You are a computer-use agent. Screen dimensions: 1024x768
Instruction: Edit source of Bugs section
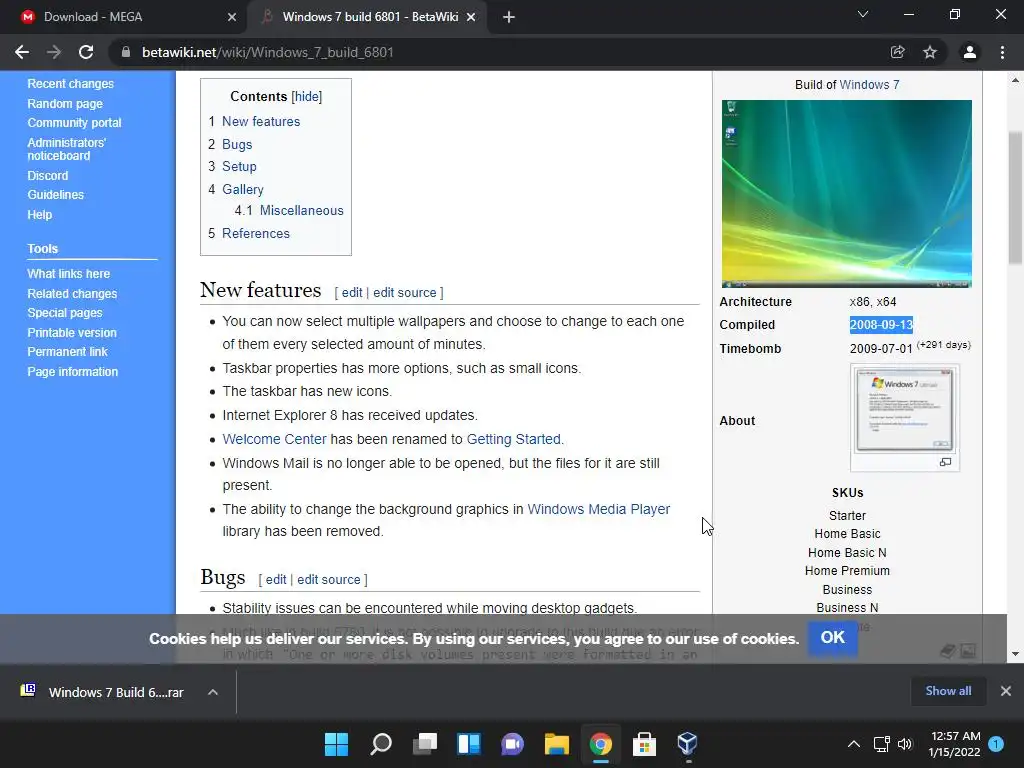(328, 579)
